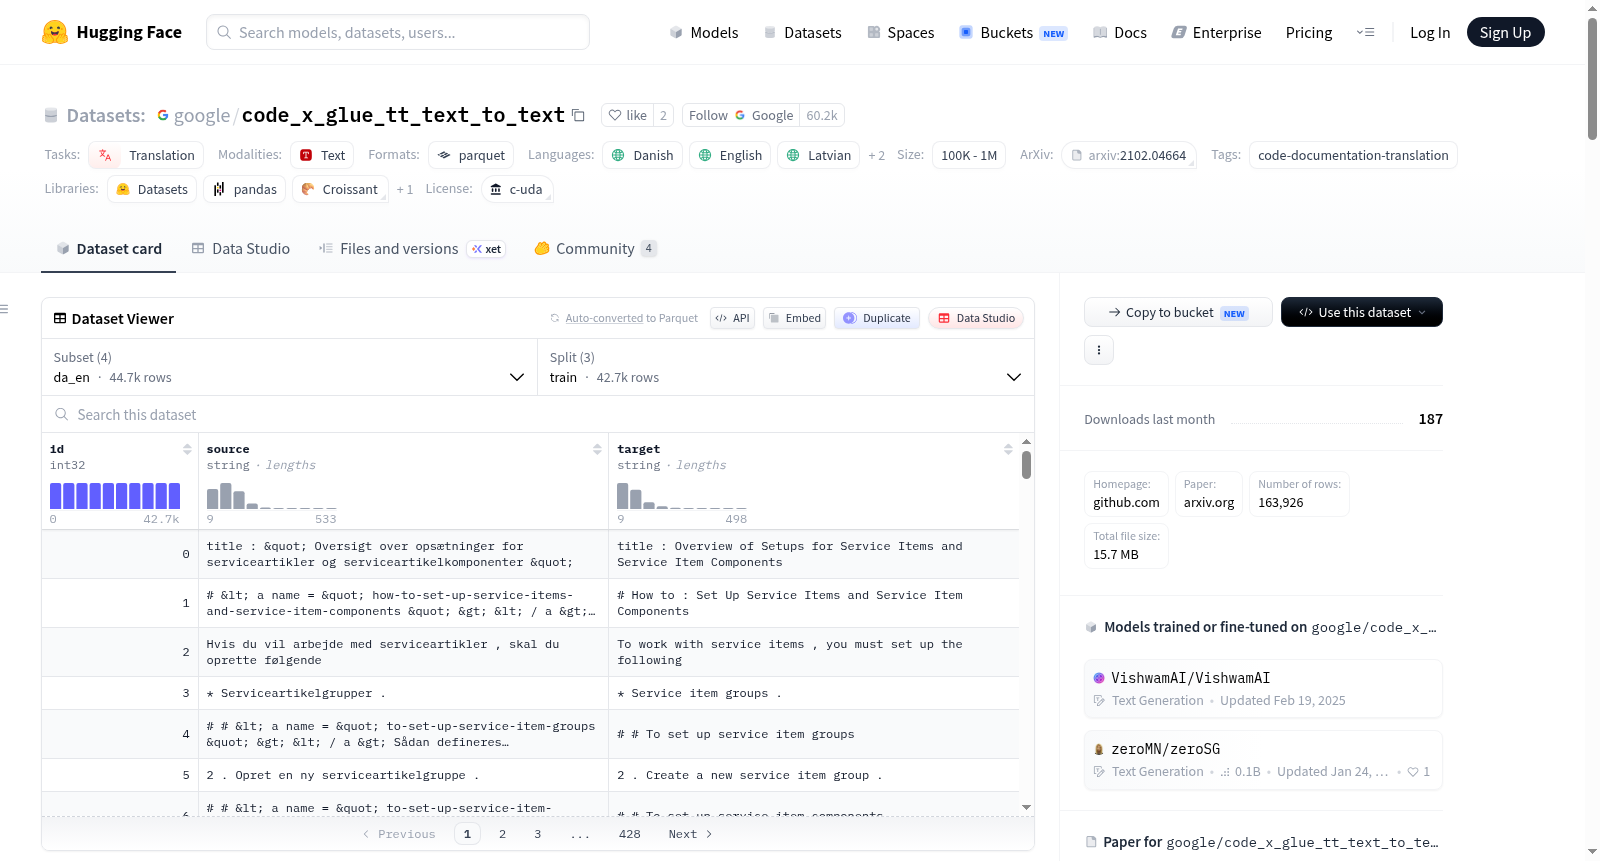The height and width of the screenshot is (861, 1600).
Task: Open Buckets in top navigation
Action: (x=1013, y=32)
